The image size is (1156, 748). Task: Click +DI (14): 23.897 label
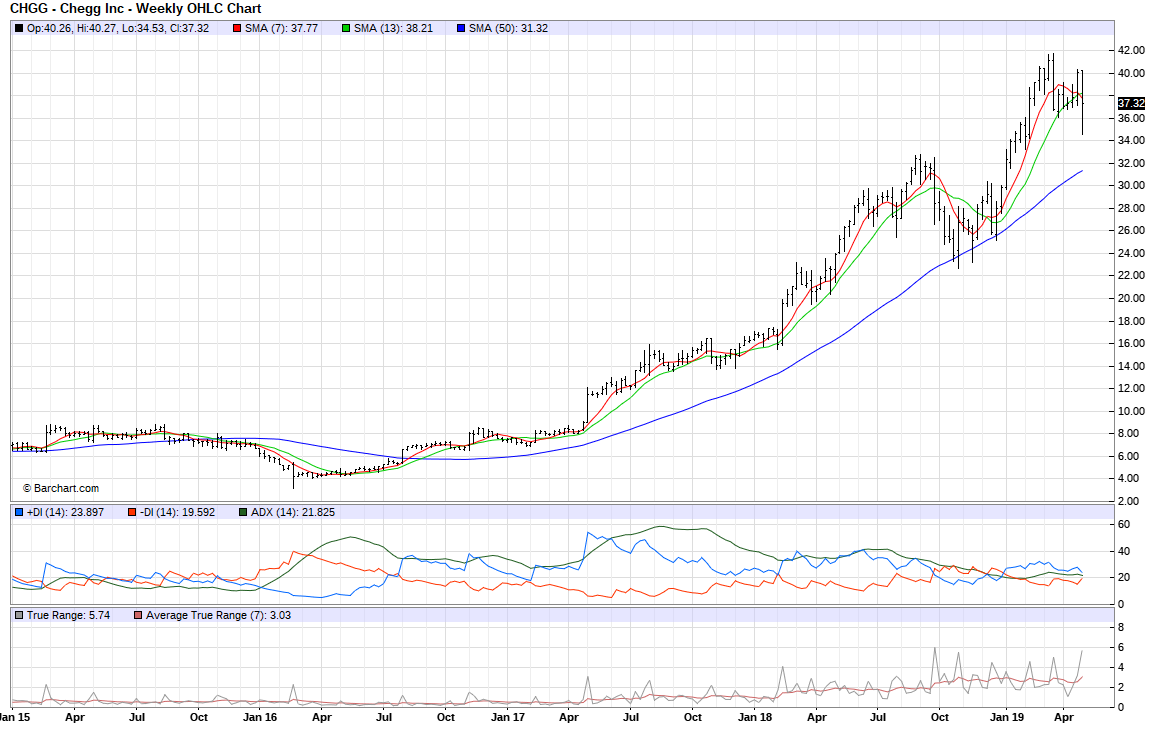(x=66, y=512)
